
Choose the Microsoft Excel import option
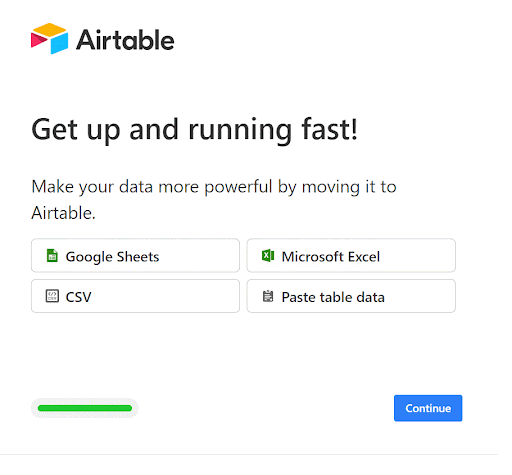[x=351, y=256]
